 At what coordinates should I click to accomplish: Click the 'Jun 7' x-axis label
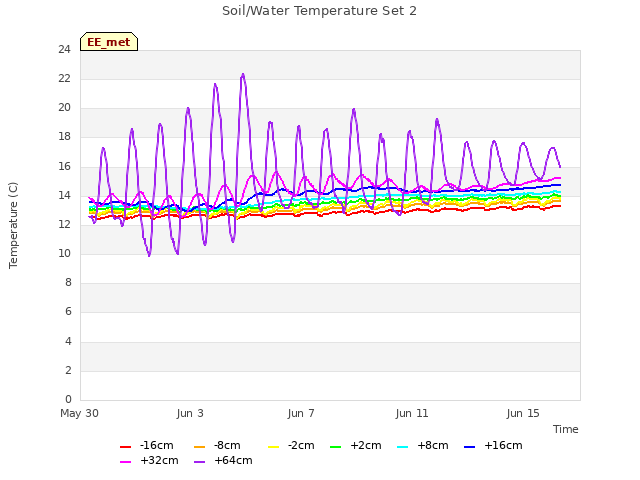coord(301,413)
